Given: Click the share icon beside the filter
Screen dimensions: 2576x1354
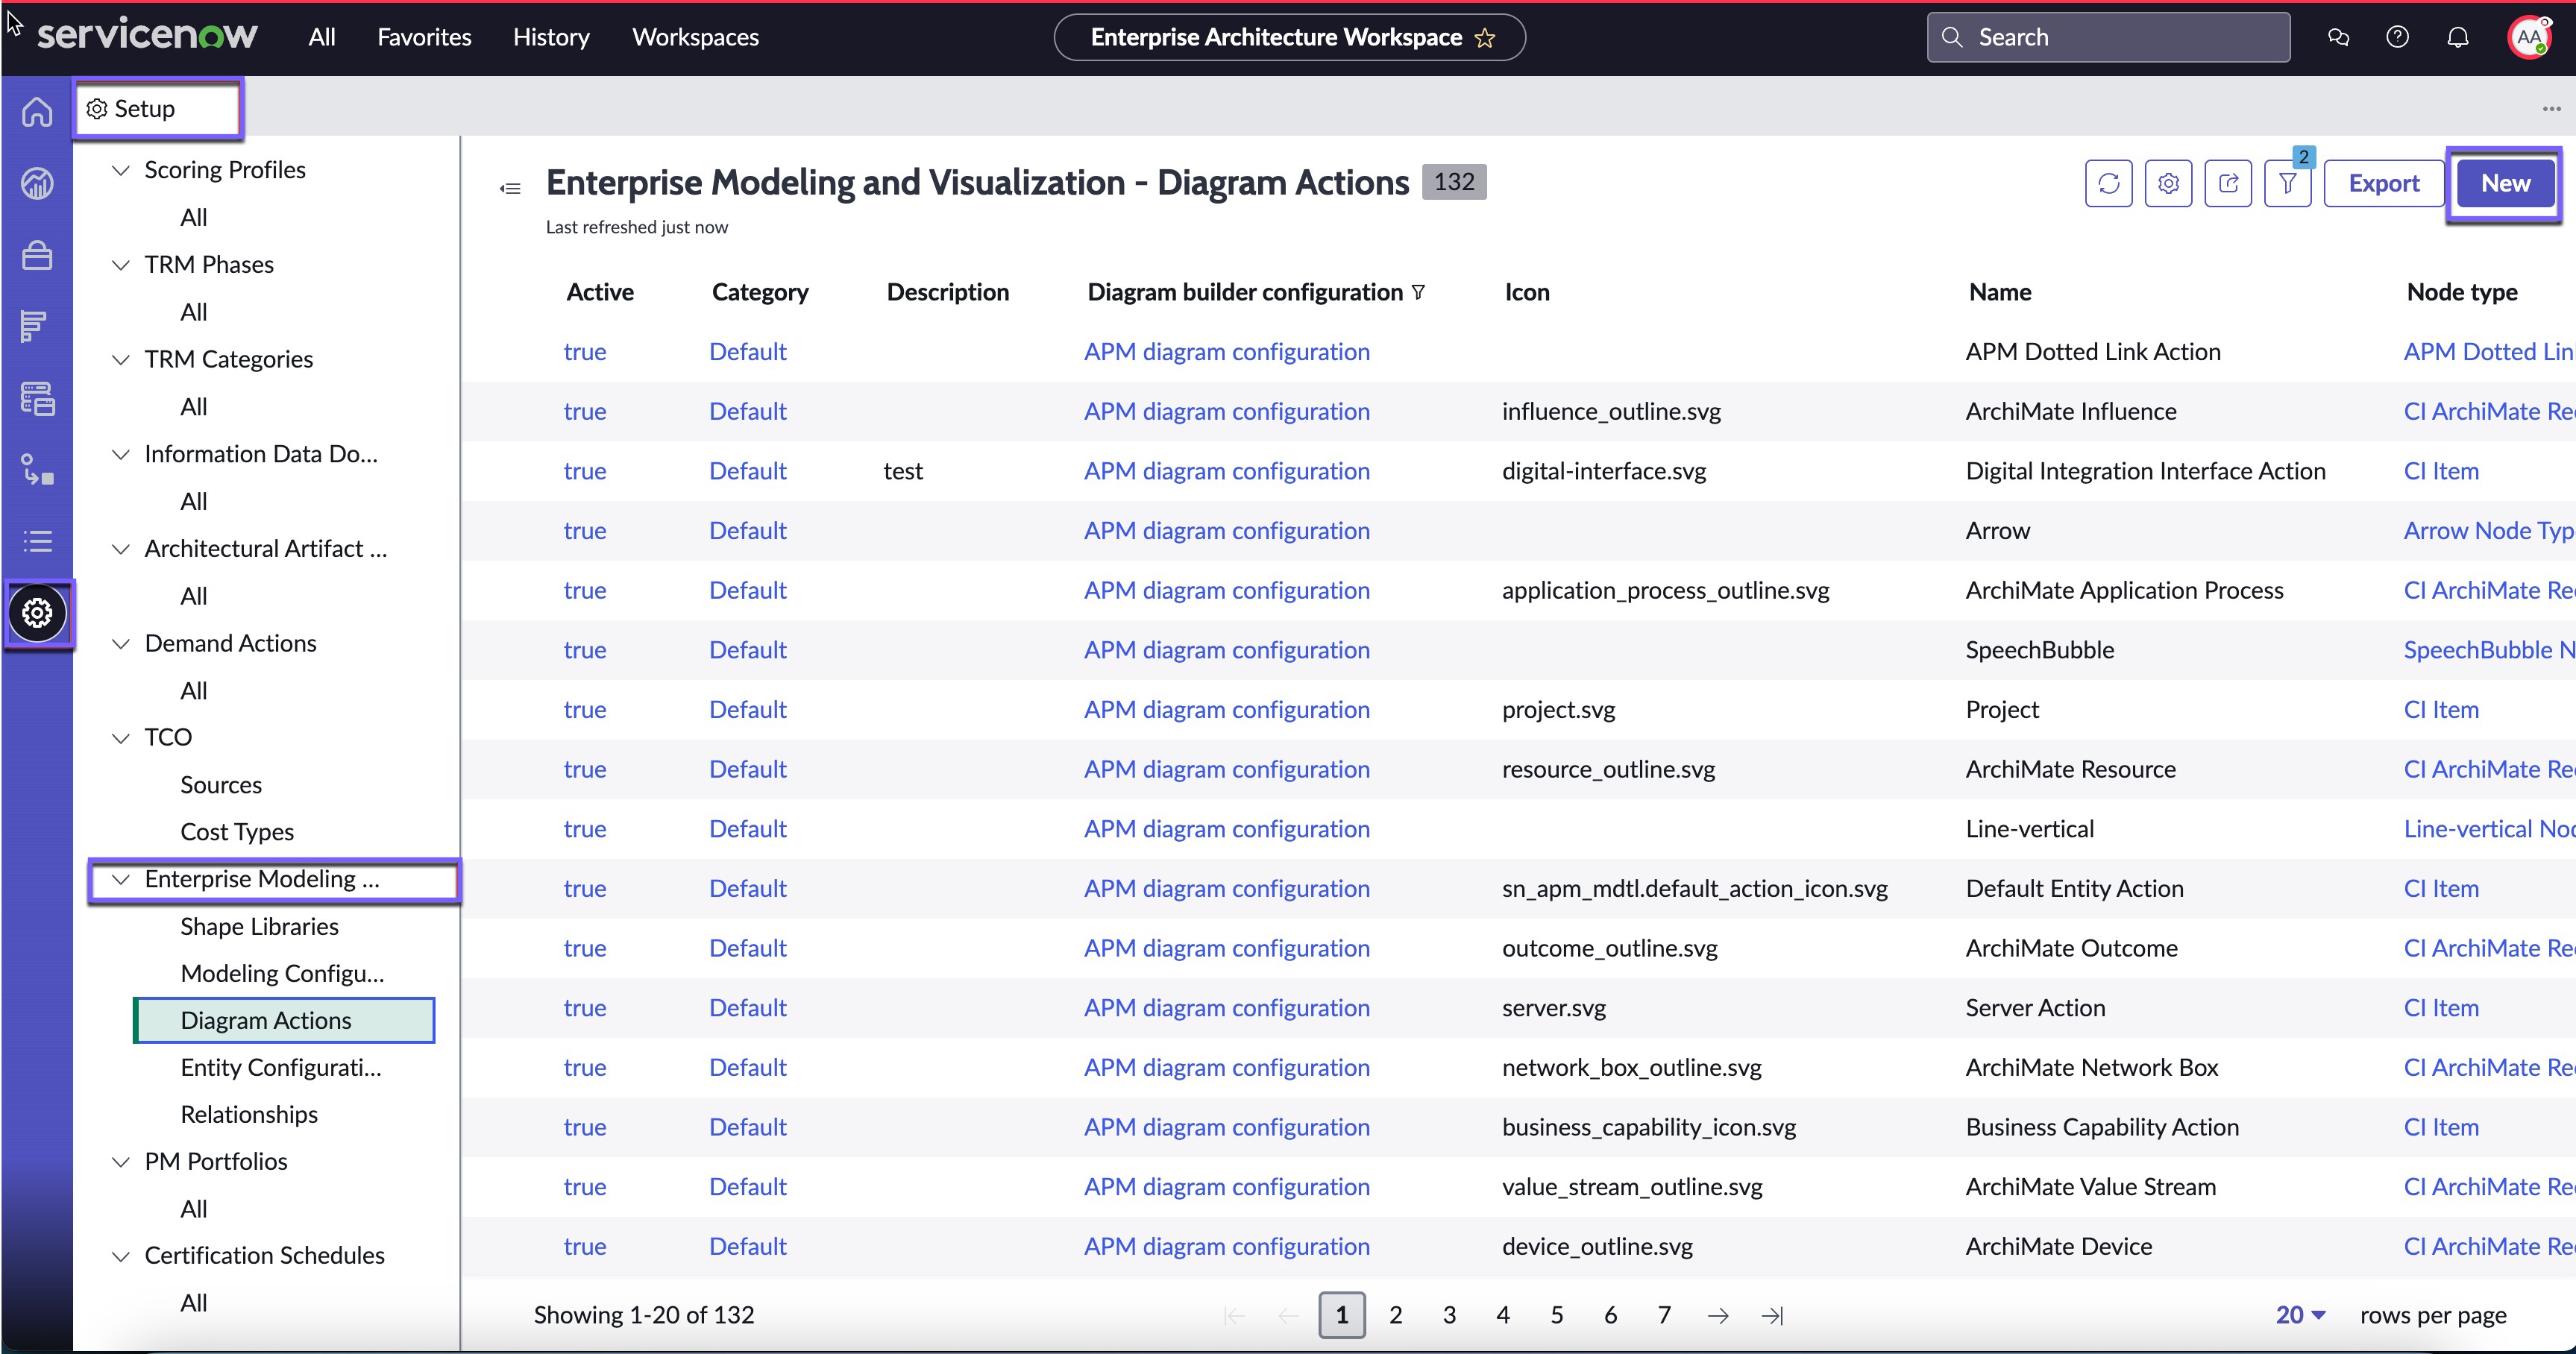Looking at the screenshot, I should (x=2228, y=183).
